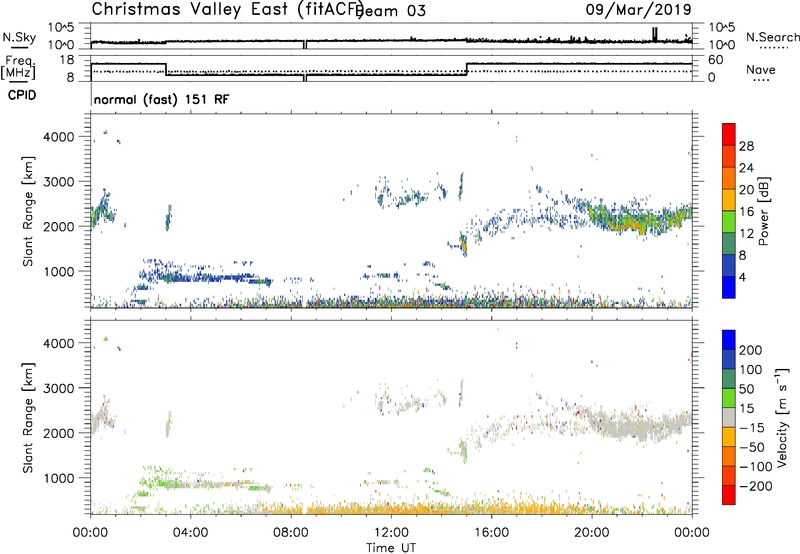The height and width of the screenshot is (554, 800).
Task: Click the '18' tick of frequency panel
Action: (67, 60)
